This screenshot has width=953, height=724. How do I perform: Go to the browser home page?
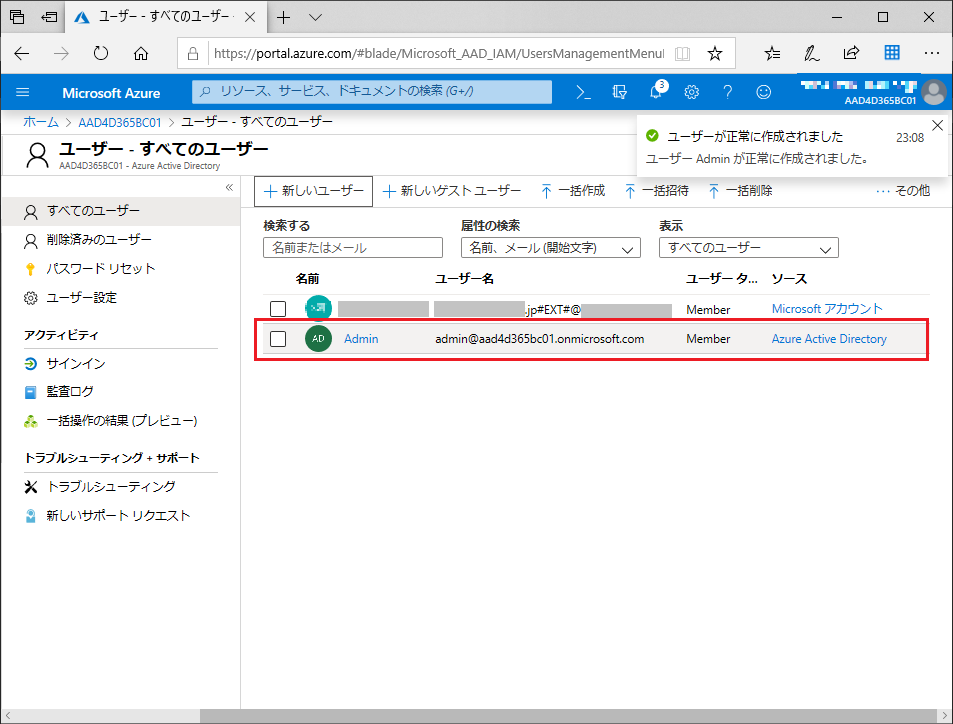(x=141, y=53)
